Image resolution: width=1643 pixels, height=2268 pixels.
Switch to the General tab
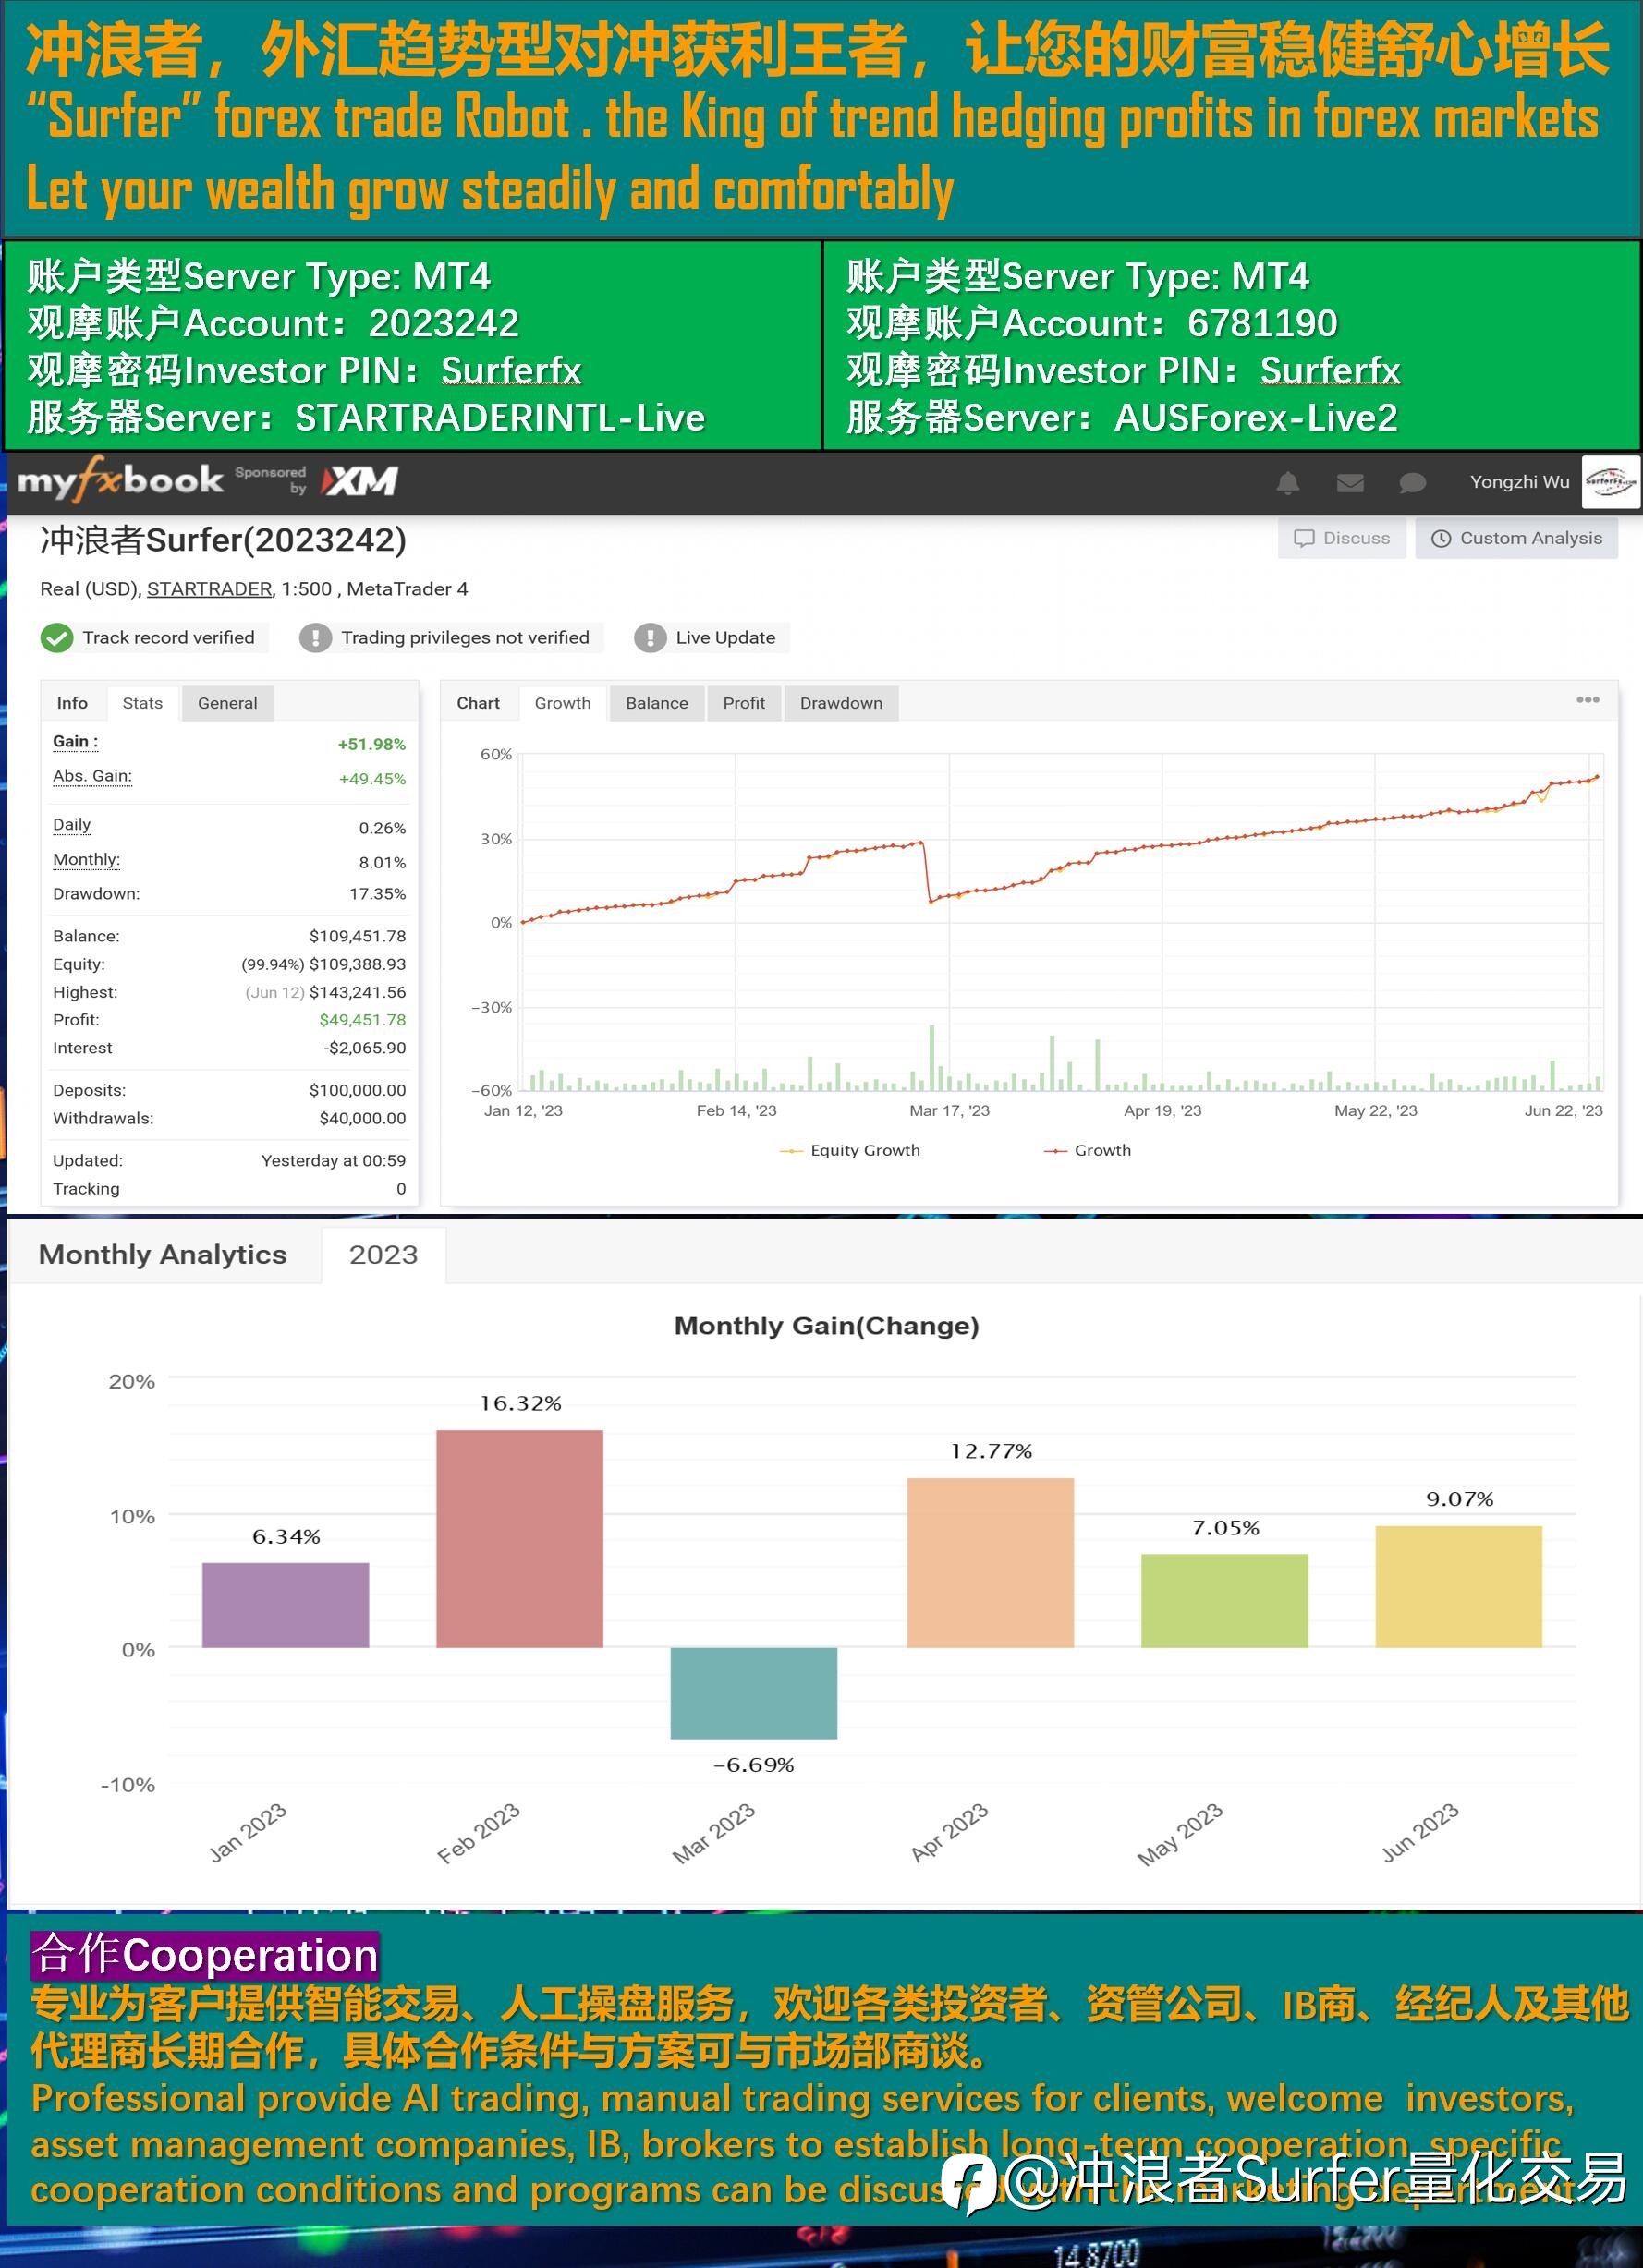point(227,703)
